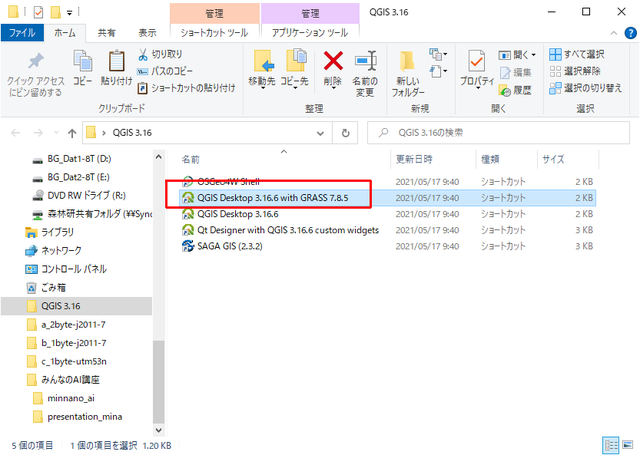This screenshot has height=455, width=640.
Task: Click the QGIS 3.16の検索 search box
Action: pyautogui.click(x=498, y=133)
